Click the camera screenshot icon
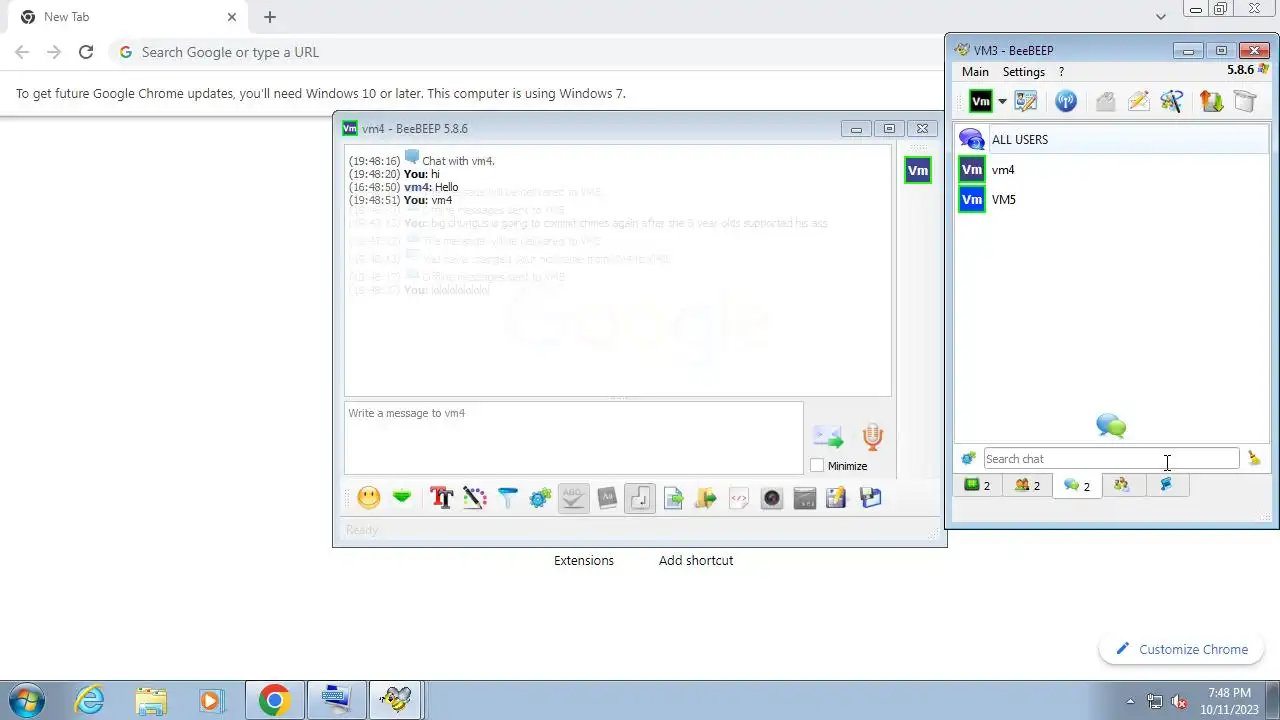Screen dimensions: 1280x720 pos(772,497)
